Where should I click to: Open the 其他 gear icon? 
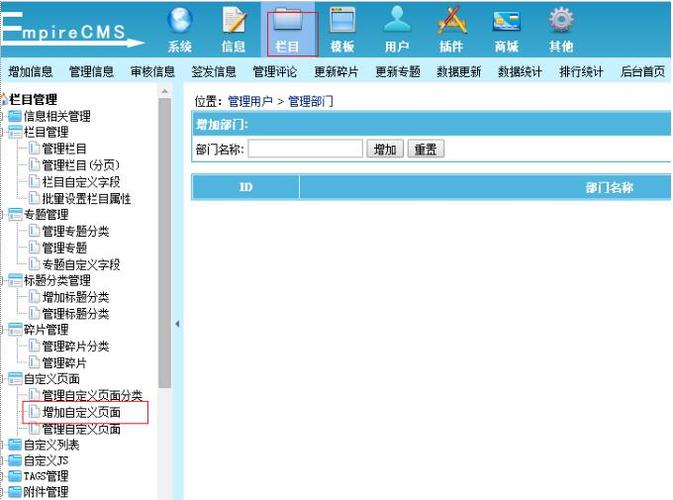click(x=561, y=20)
